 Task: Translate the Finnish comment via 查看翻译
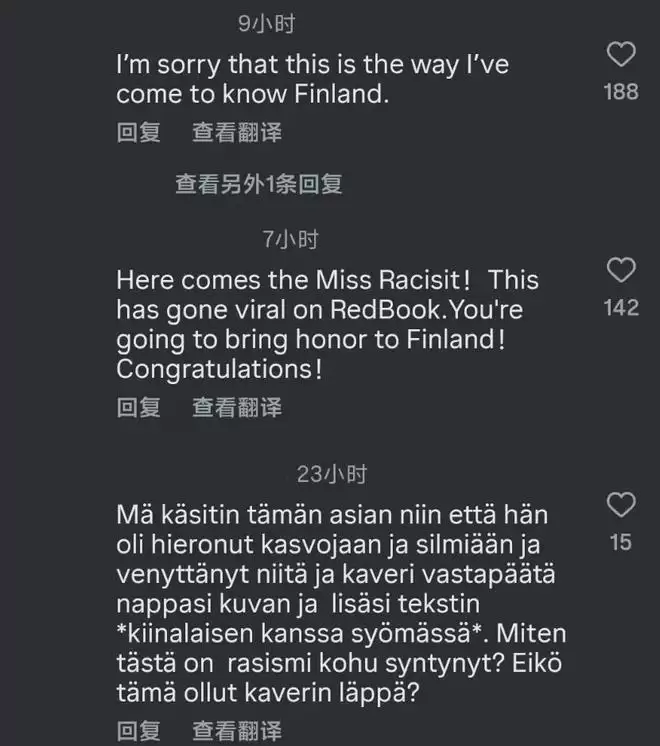pyautogui.click(x=237, y=730)
